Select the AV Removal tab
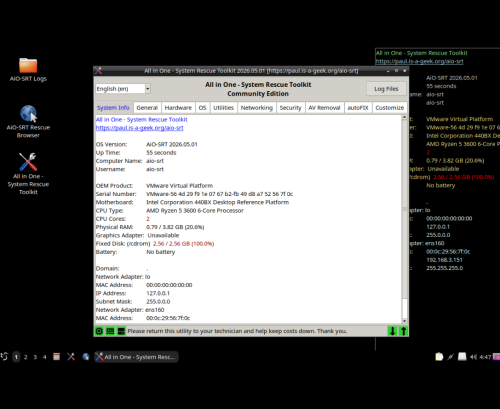This screenshot has width=500, height=409. point(324,108)
